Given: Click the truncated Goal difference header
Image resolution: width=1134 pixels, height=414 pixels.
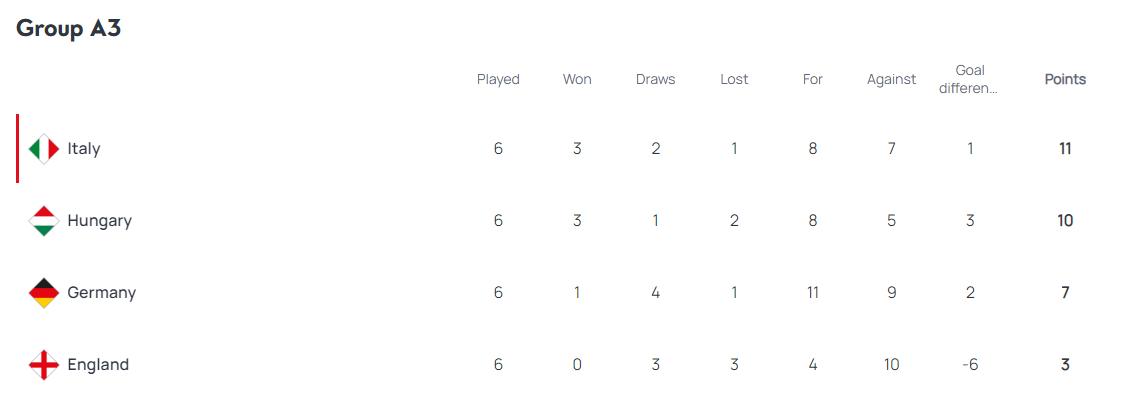Looking at the screenshot, I should point(969,79).
